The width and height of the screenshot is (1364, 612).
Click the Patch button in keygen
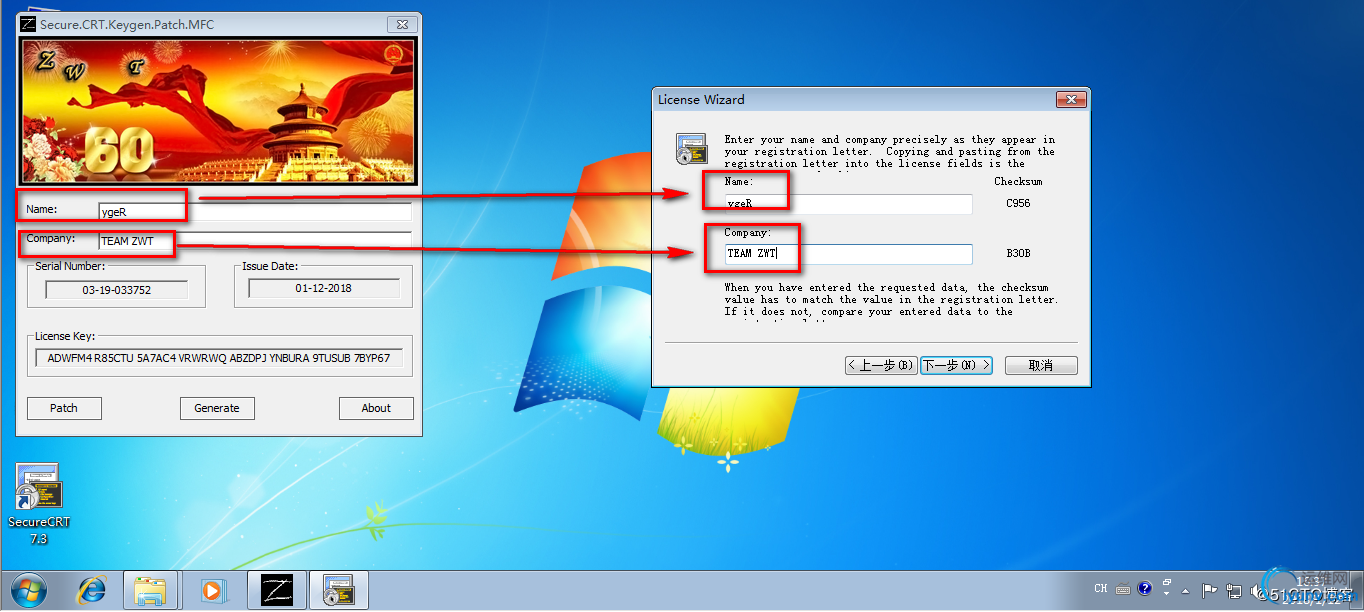[x=64, y=408]
